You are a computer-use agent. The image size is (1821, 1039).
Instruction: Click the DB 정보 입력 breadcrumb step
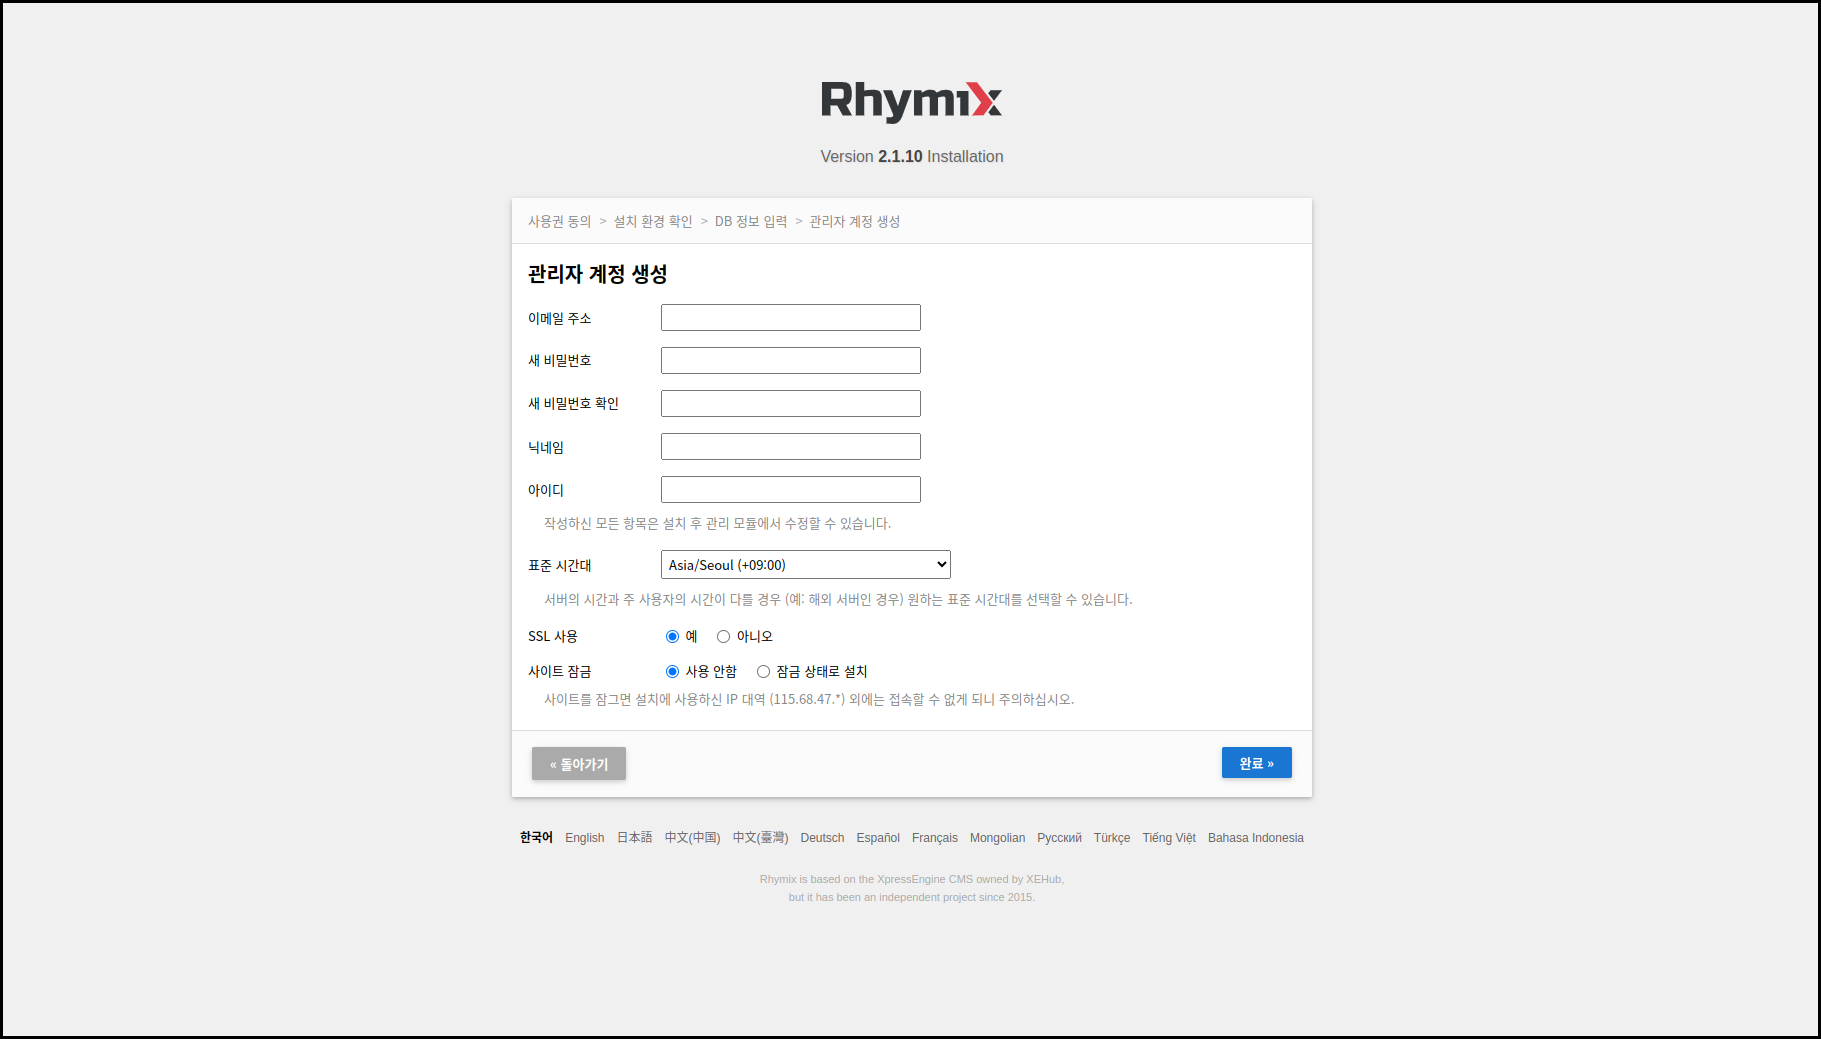click(x=751, y=222)
